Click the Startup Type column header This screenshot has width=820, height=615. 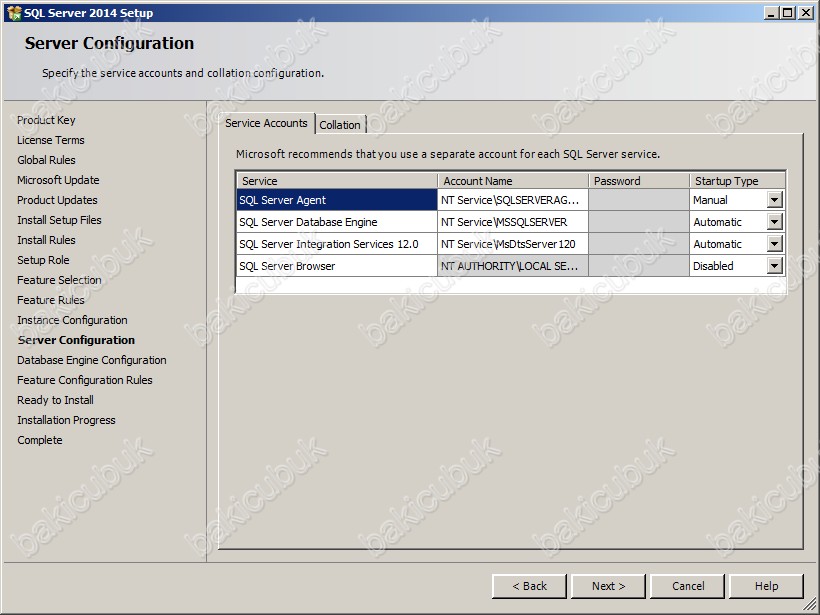737,181
